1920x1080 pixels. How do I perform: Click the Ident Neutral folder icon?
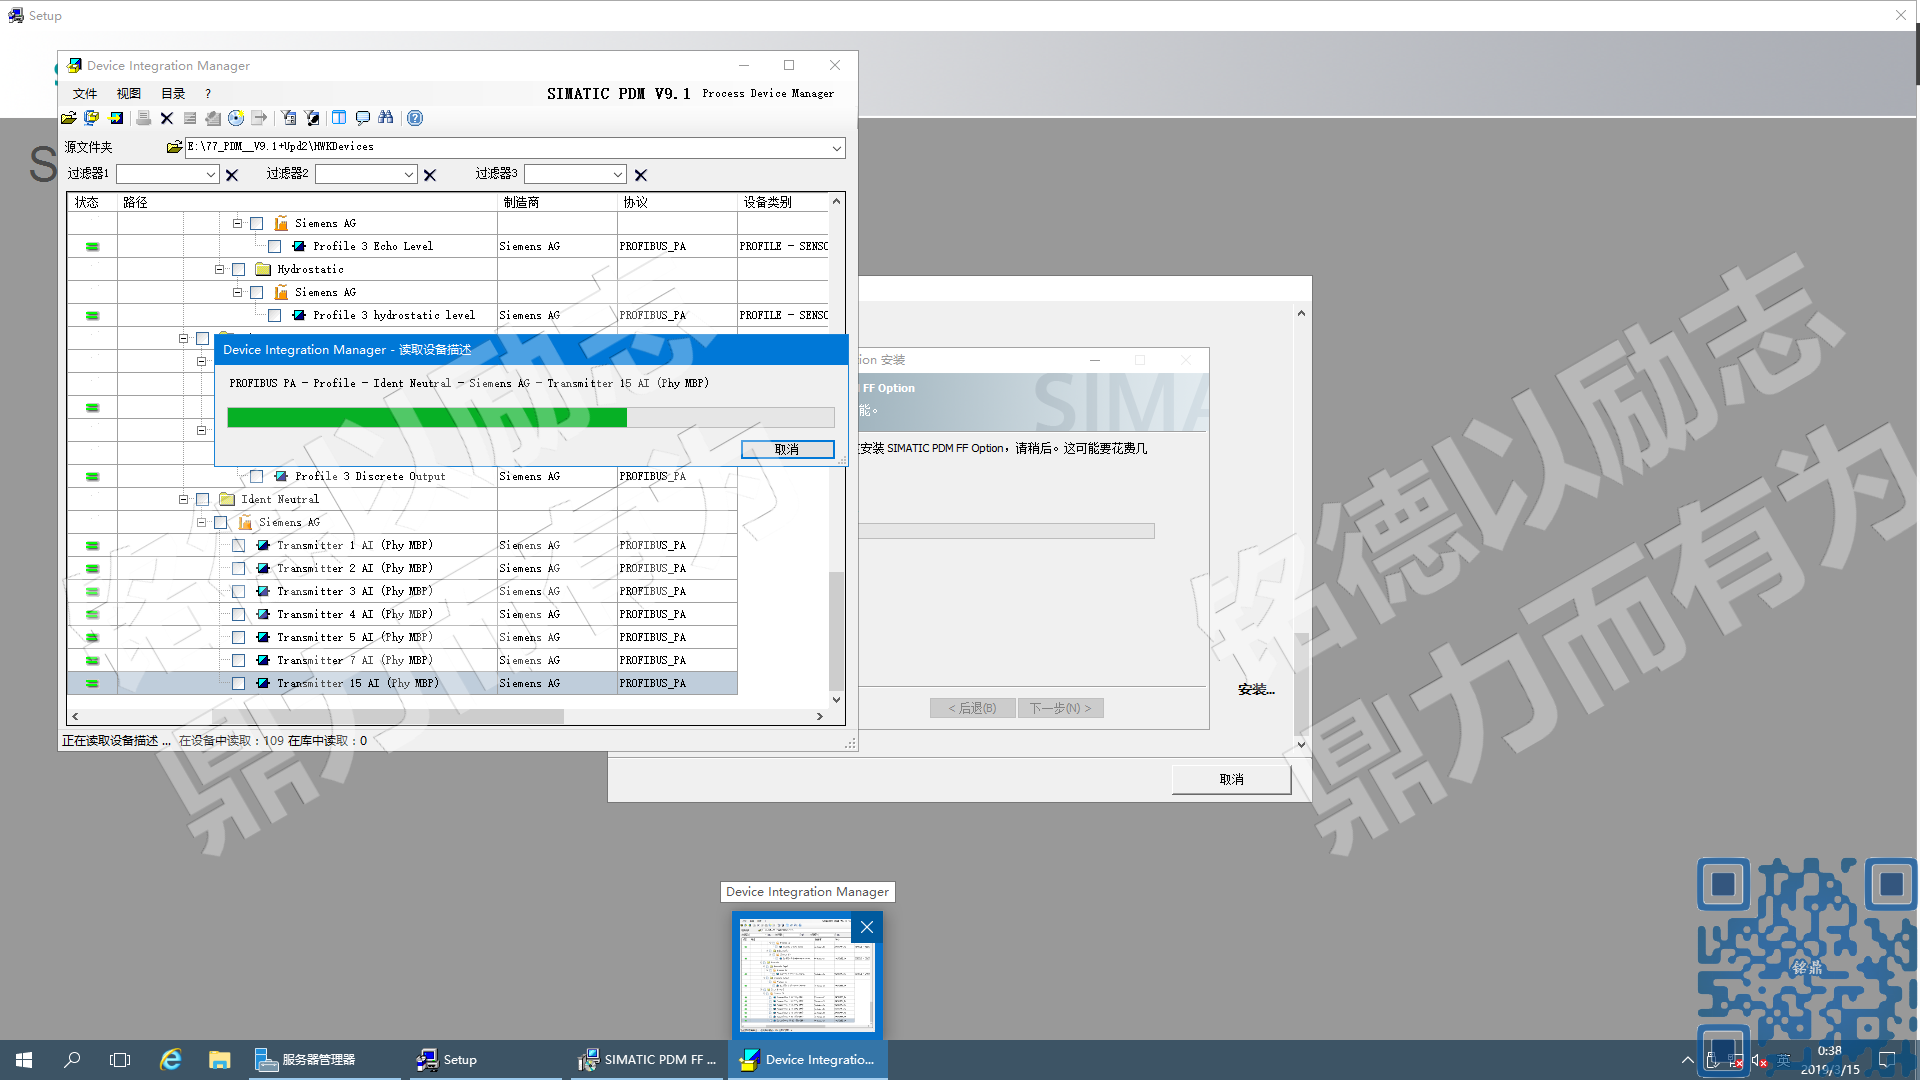[227, 500]
